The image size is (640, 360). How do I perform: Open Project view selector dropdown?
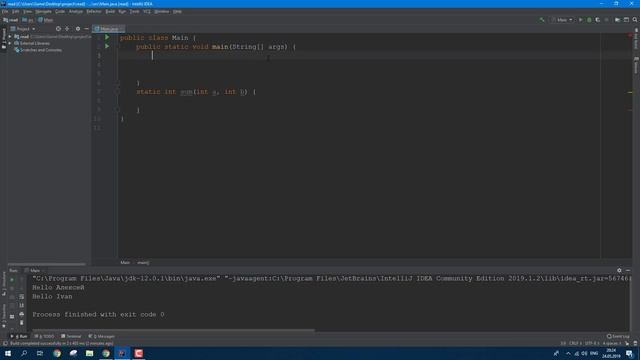click(23, 29)
